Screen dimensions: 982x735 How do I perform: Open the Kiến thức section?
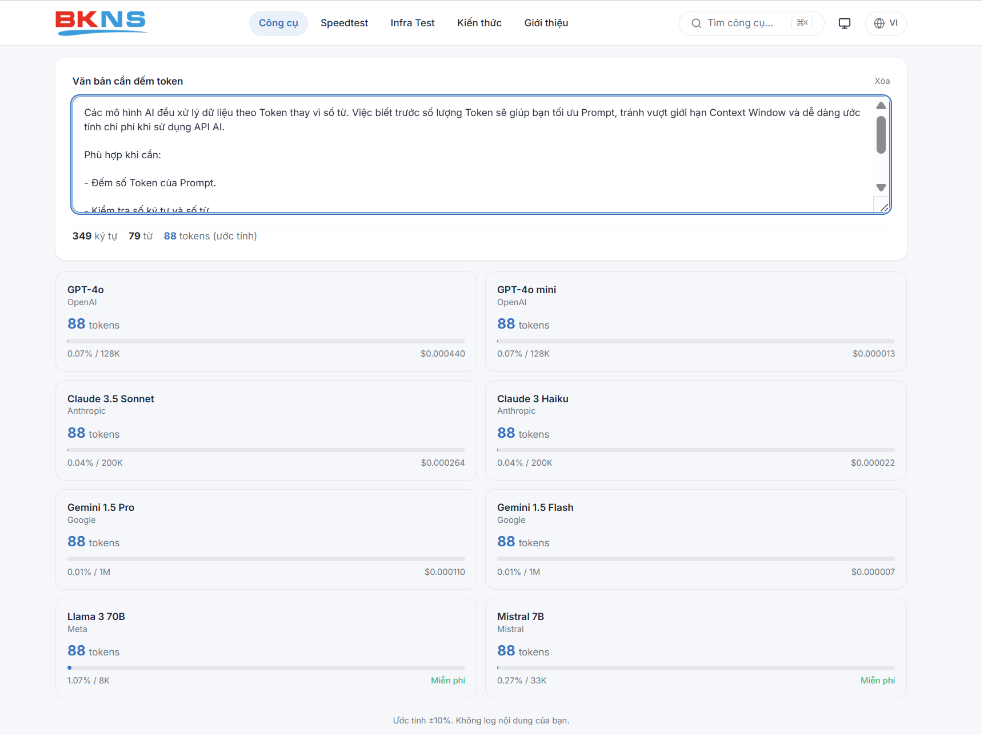[x=479, y=23]
